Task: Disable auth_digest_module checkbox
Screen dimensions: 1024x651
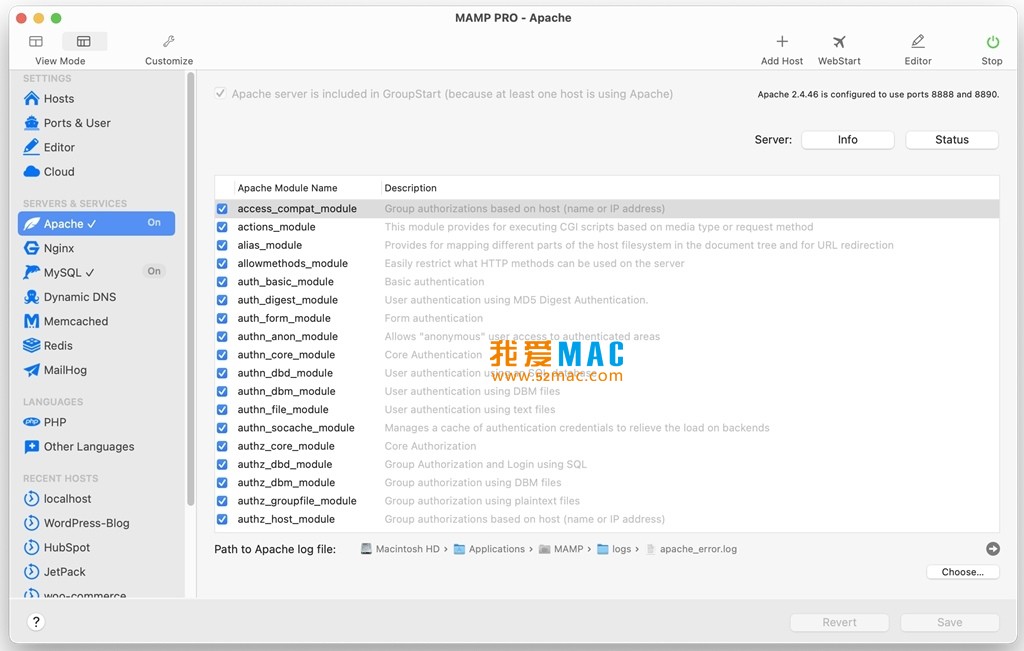Action: tap(222, 300)
